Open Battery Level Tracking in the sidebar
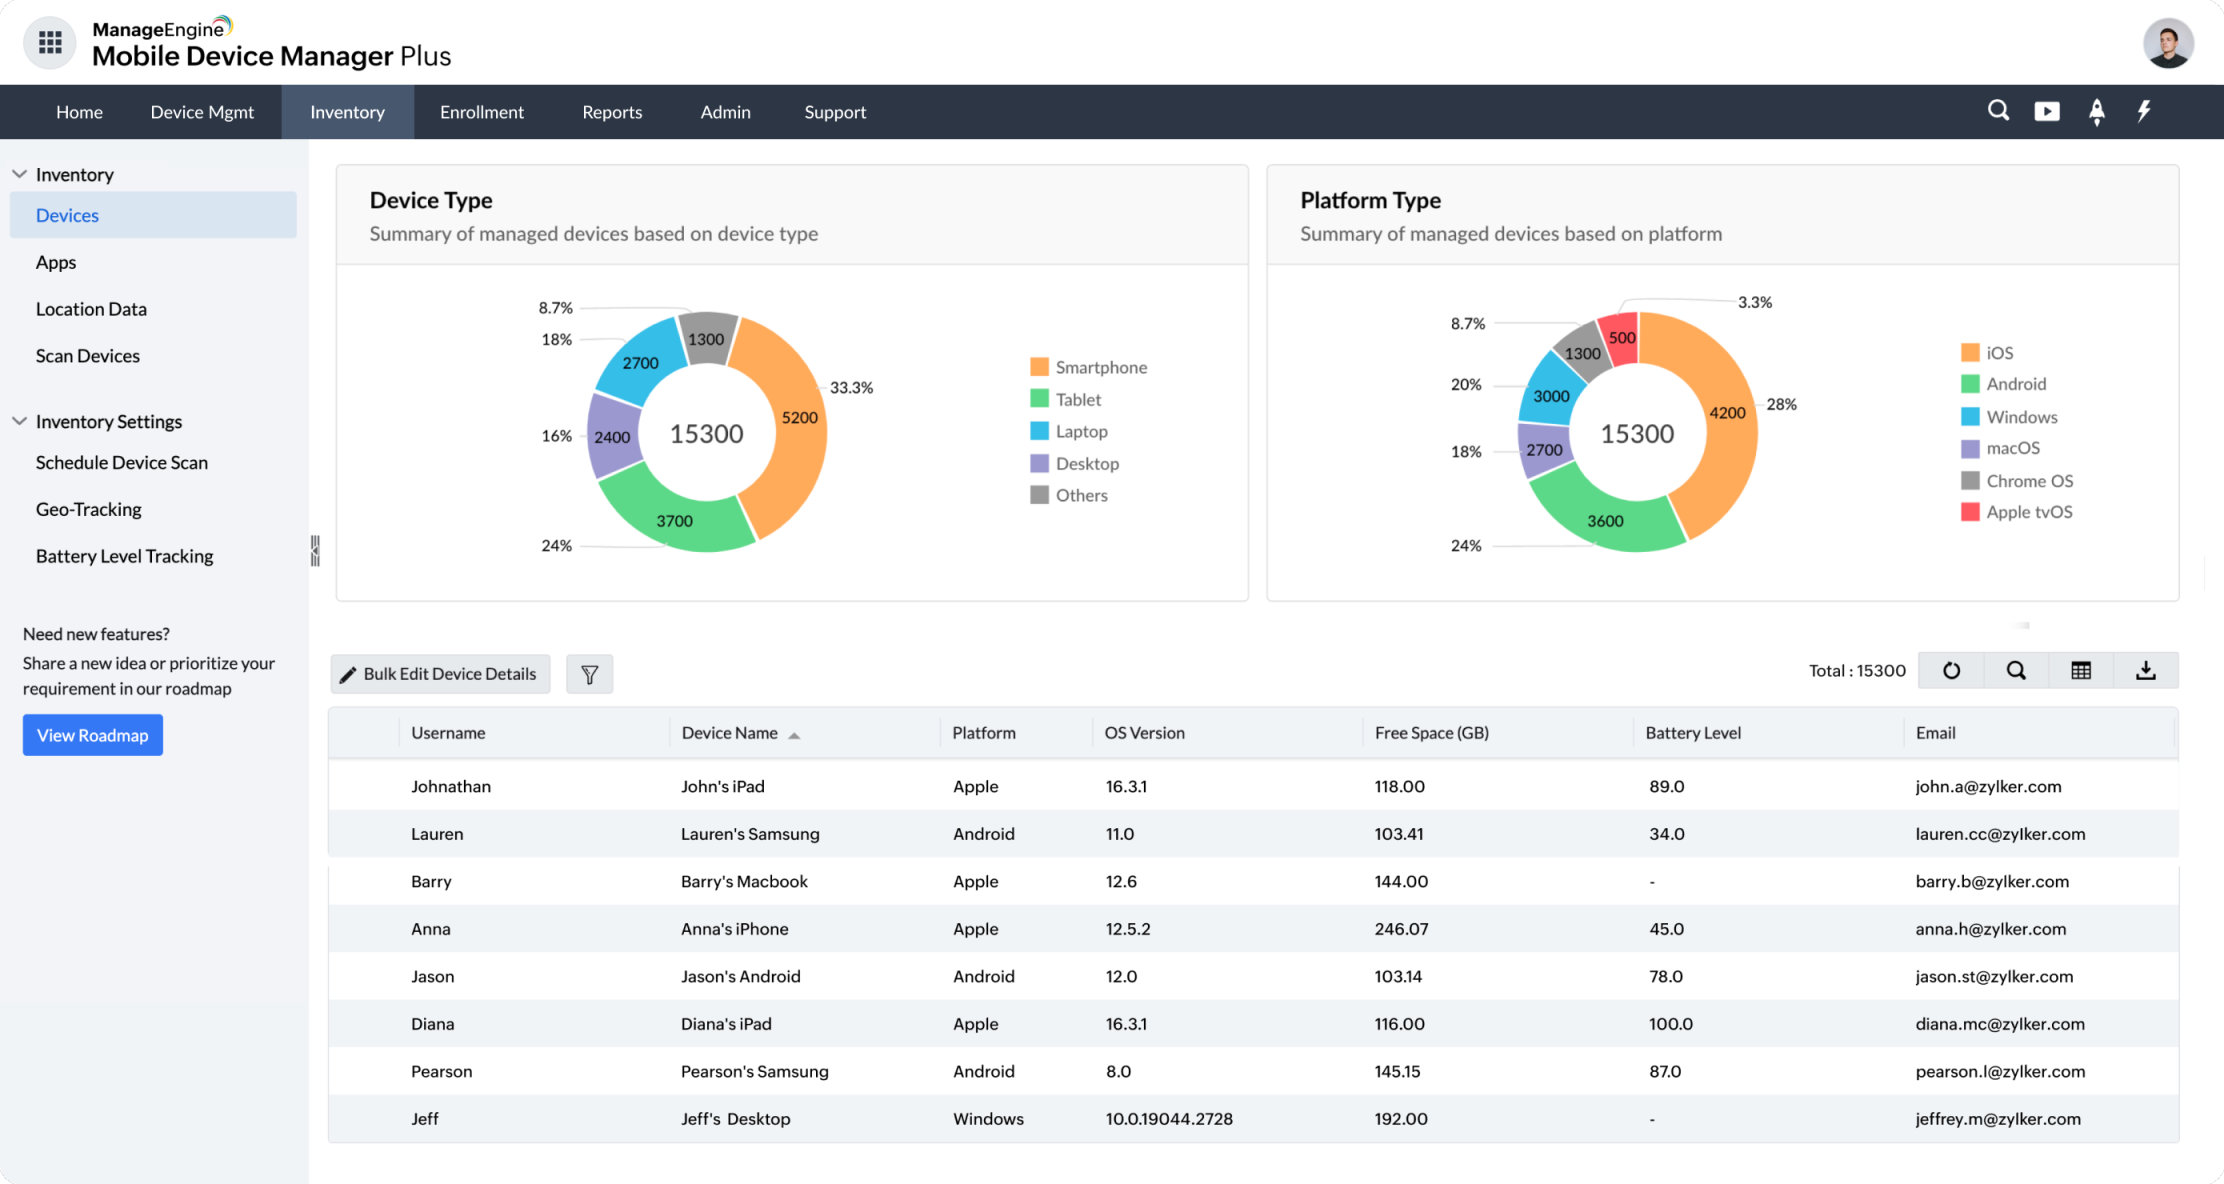The image size is (2224, 1184). click(x=124, y=556)
